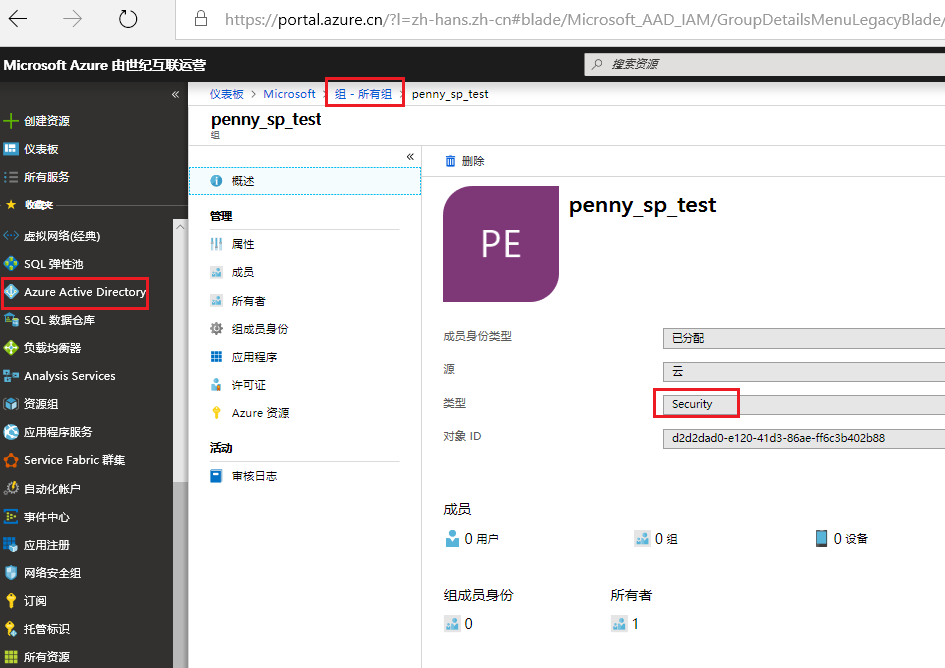
Task: Open 事件中心 in the sidebar
Action: pyautogui.click(x=46, y=517)
